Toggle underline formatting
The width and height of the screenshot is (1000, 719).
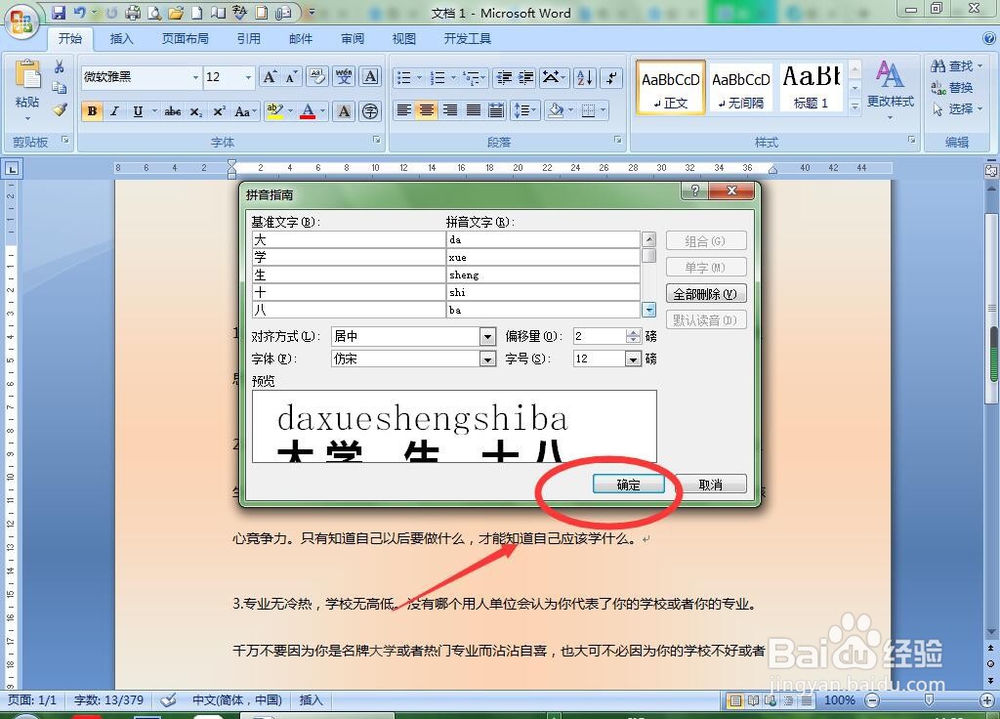point(138,111)
